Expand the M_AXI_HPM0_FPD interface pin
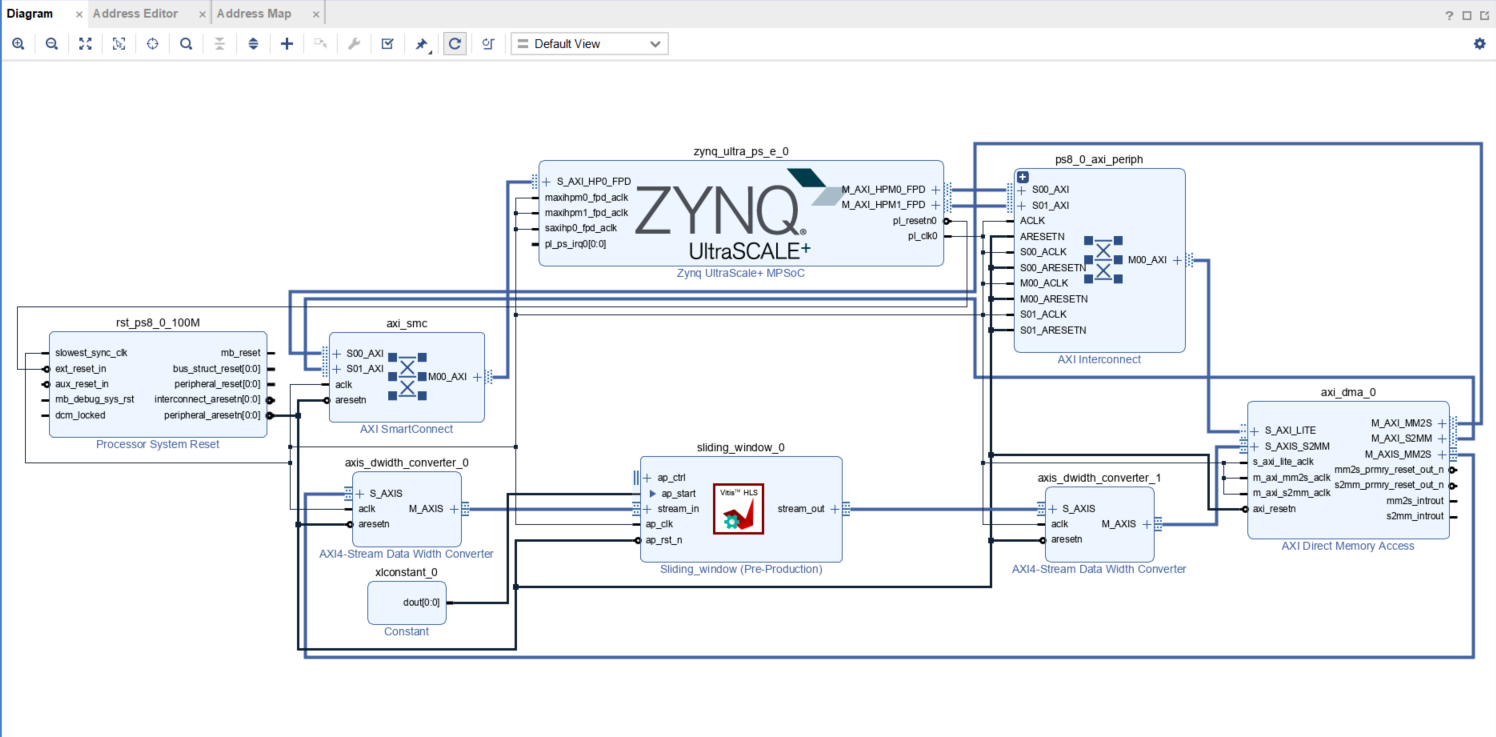 click(936, 189)
